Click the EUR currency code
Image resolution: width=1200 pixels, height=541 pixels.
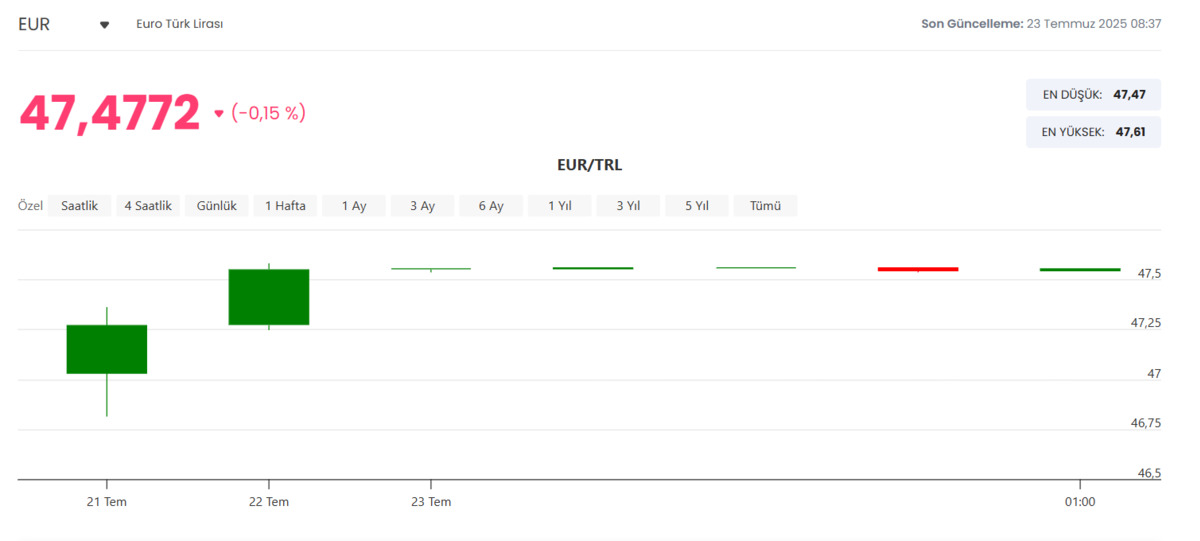click(34, 24)
